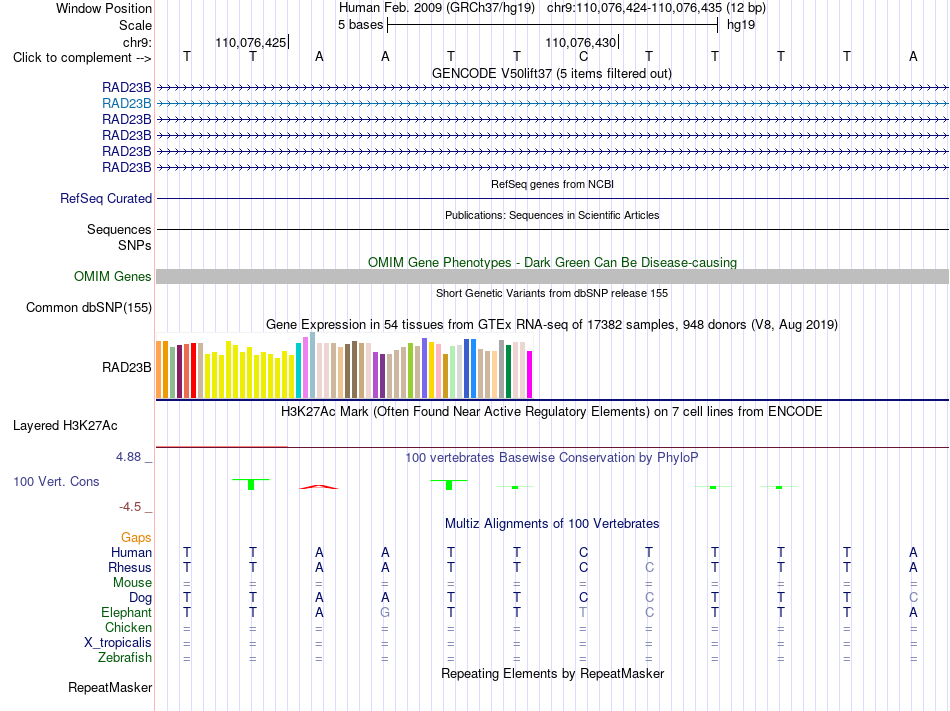Screen dimensions: 950x711
Task: Click 100 vertebrates Basewise Conservation title
Action: coord(551,458)
